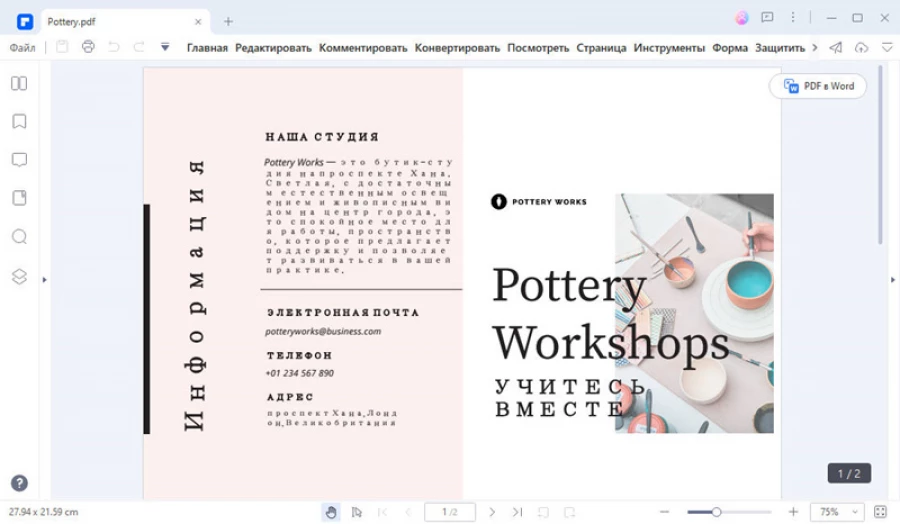This screenshot has width=900, height=524.
Task: Click the help question mark icon
Action: (19, 483)
